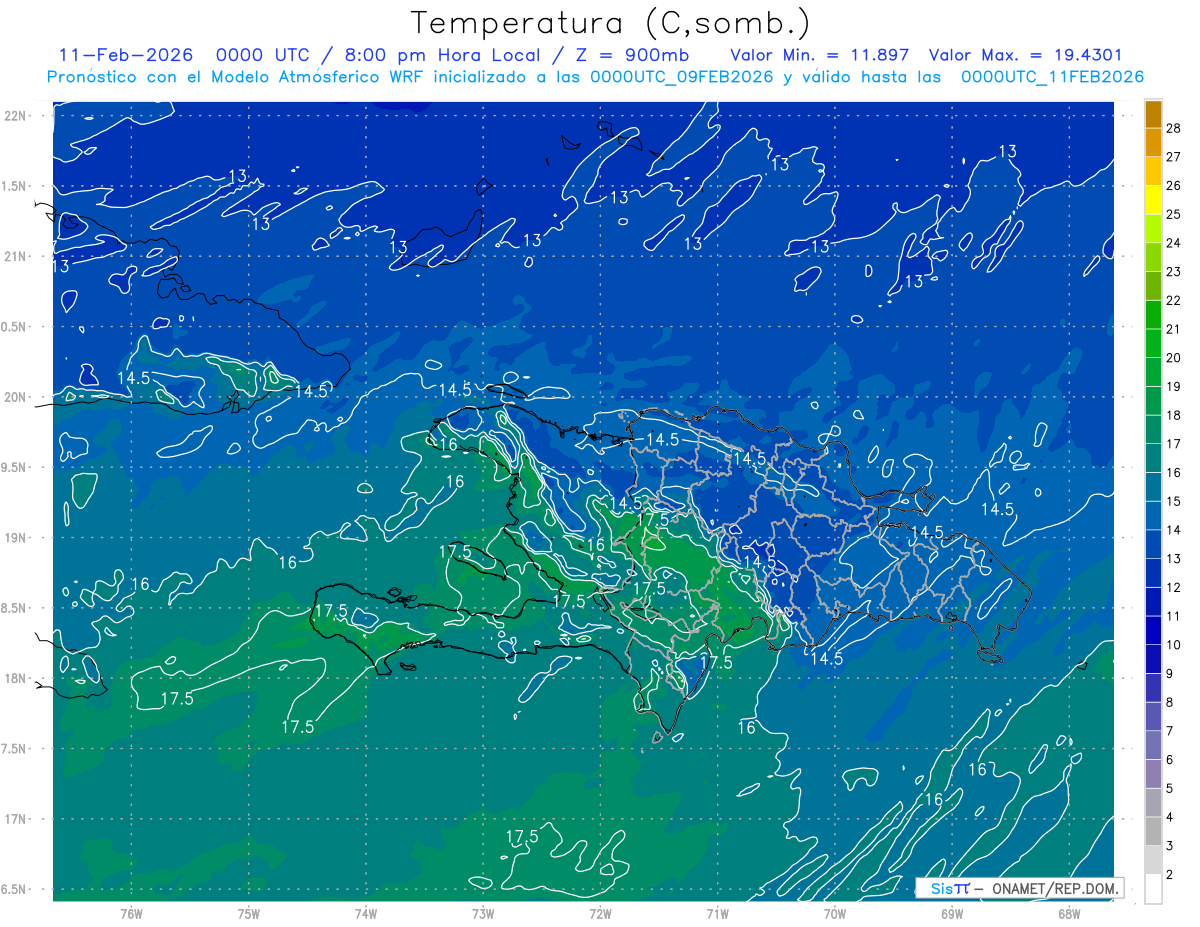The image size is (1200, 927).
Task: Click the '19' value on the color scale
Action: coord(1173,387)
